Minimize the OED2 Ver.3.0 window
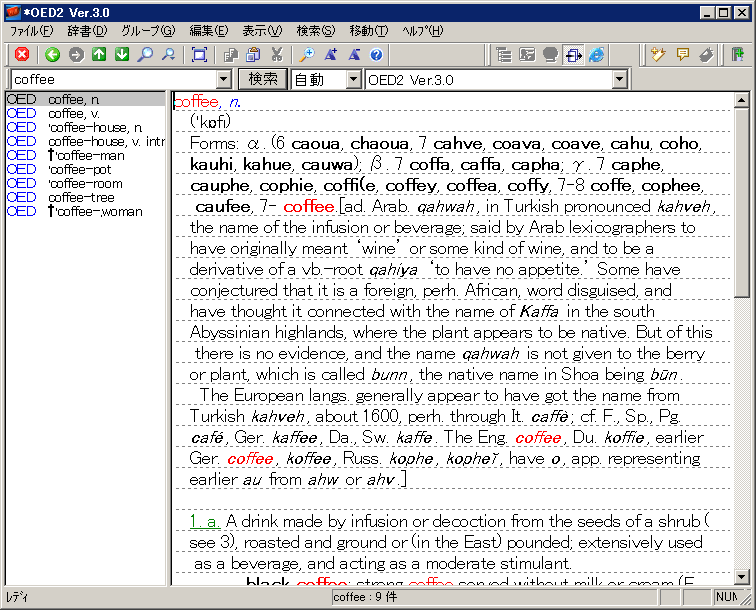Image resolution: width=756 pixels, height=610 pixels. point(707,13)
